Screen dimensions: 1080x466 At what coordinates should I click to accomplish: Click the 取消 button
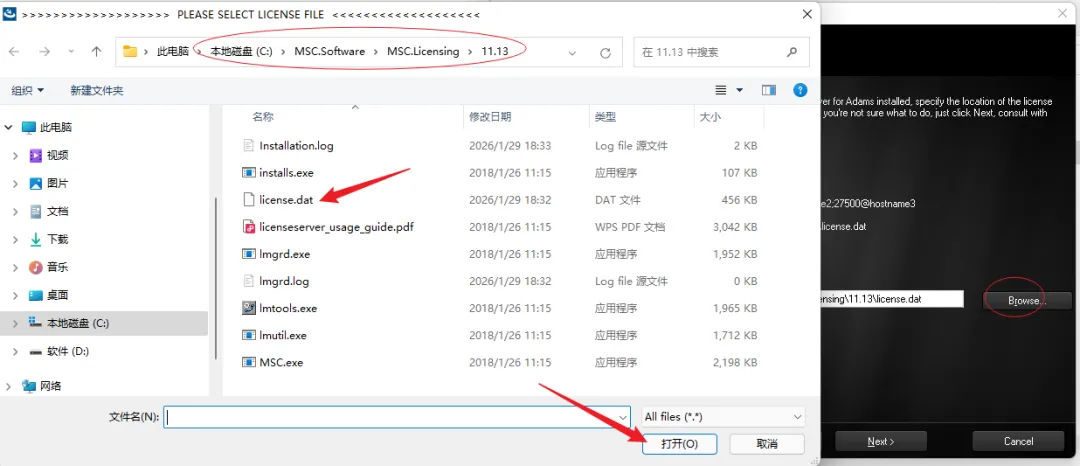point(767,444)
